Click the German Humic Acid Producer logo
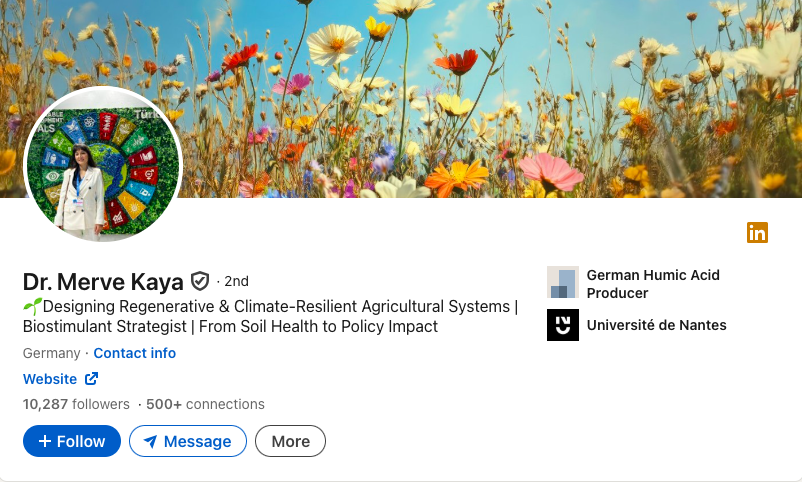 [563, 283]
